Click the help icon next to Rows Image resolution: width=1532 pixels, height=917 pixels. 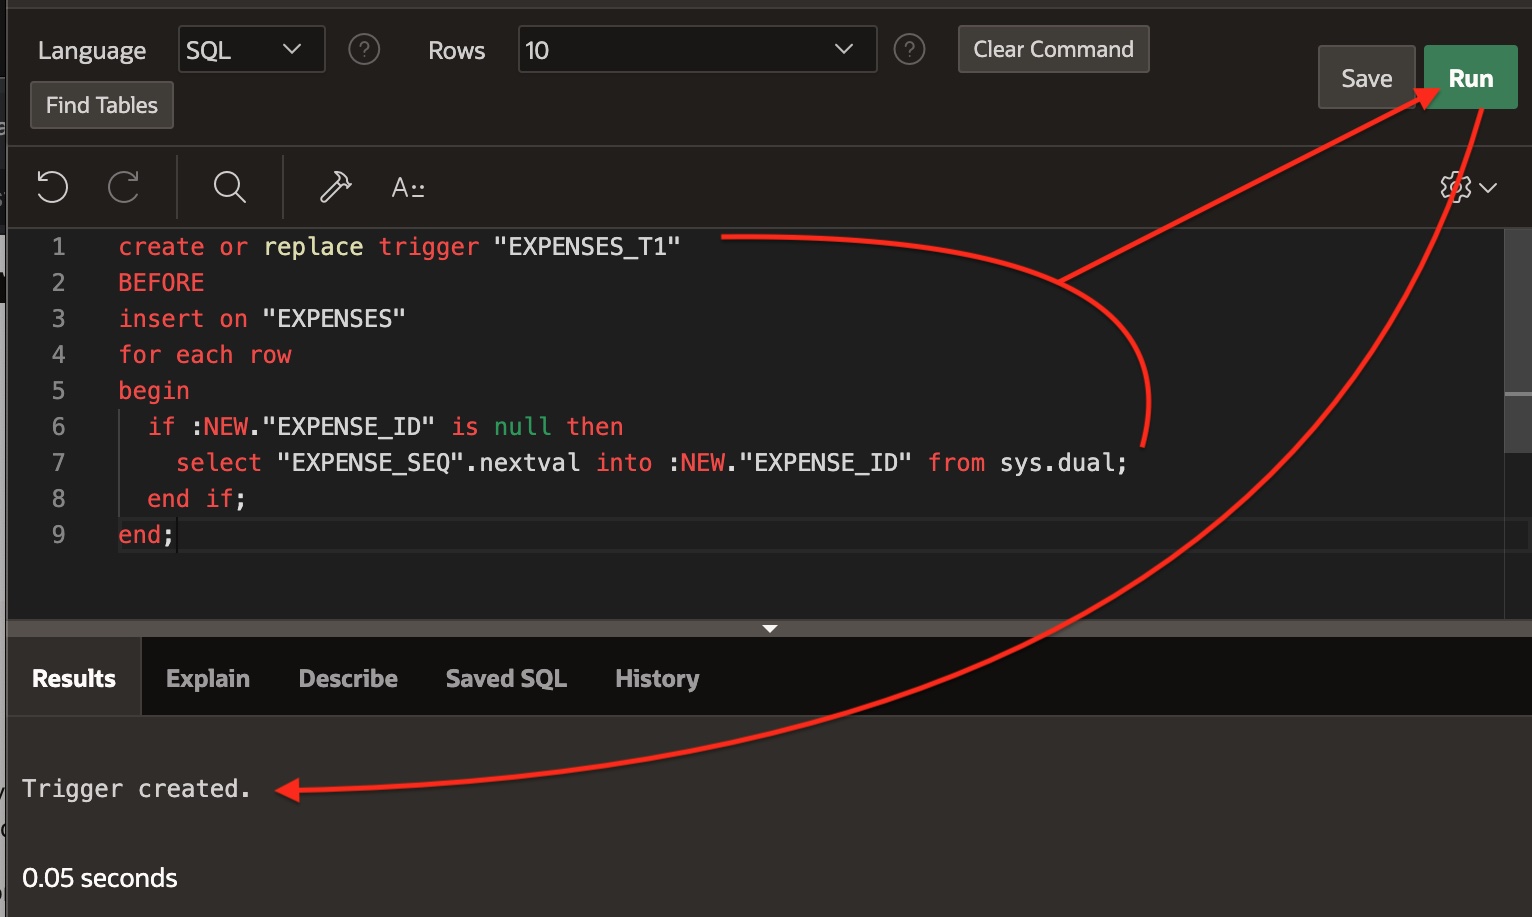coord(909,49)
